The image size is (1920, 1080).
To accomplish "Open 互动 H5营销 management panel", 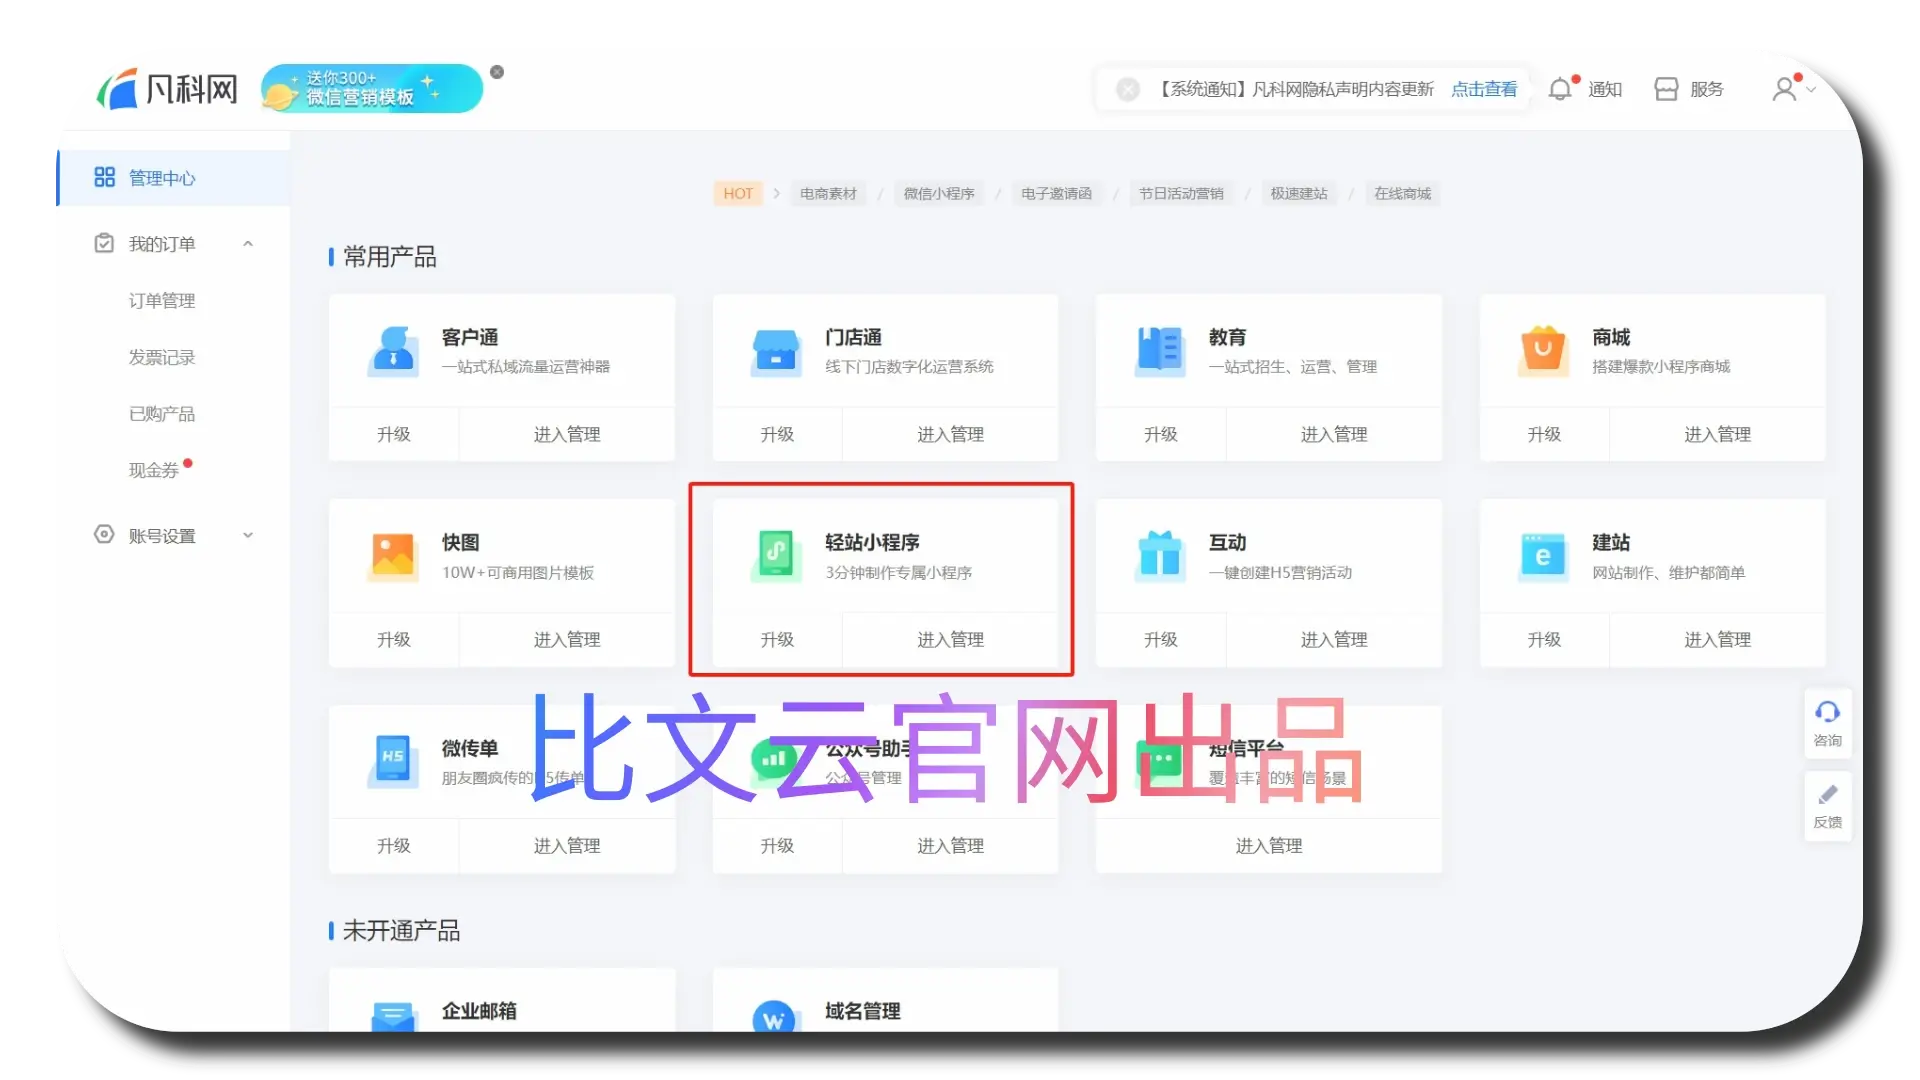I will click(1333, 640).
